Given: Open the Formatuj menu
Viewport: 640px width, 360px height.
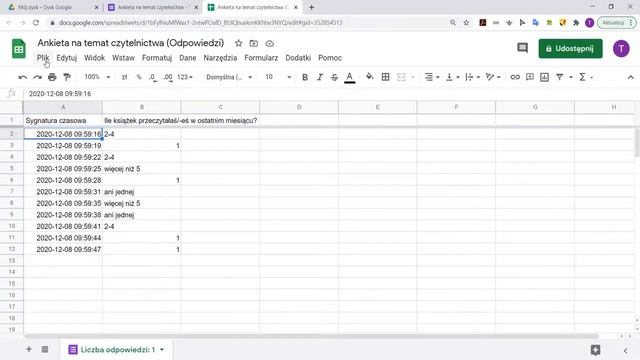Looking at the screenshot, I should pyautogui.click(x=157, y=58).
